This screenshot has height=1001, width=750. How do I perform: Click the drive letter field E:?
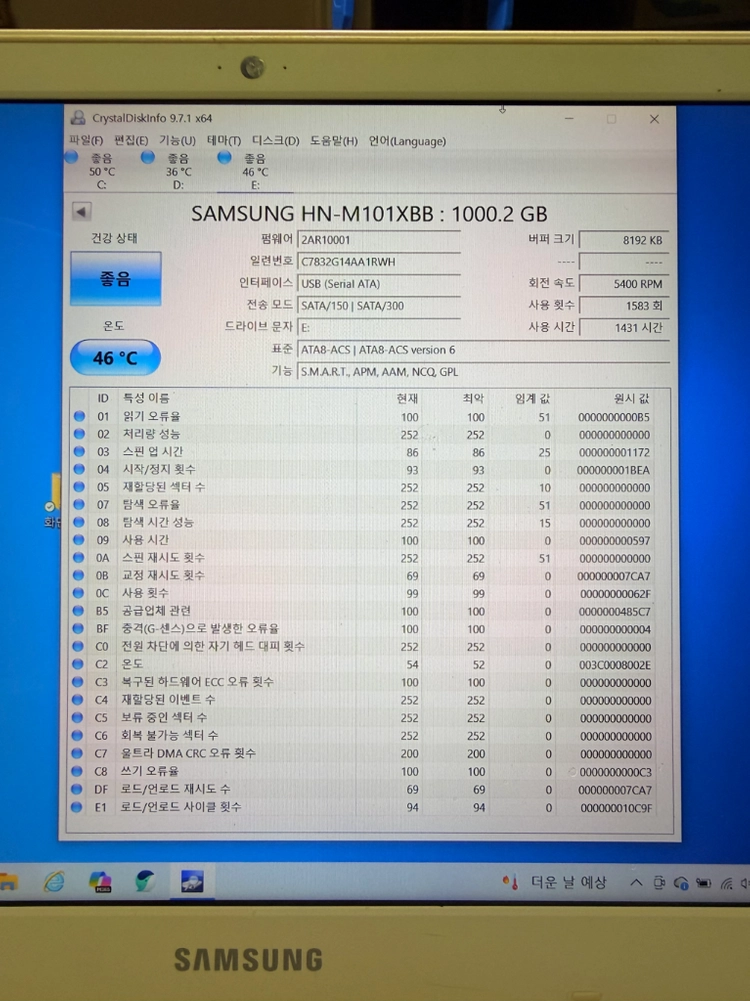379,327
